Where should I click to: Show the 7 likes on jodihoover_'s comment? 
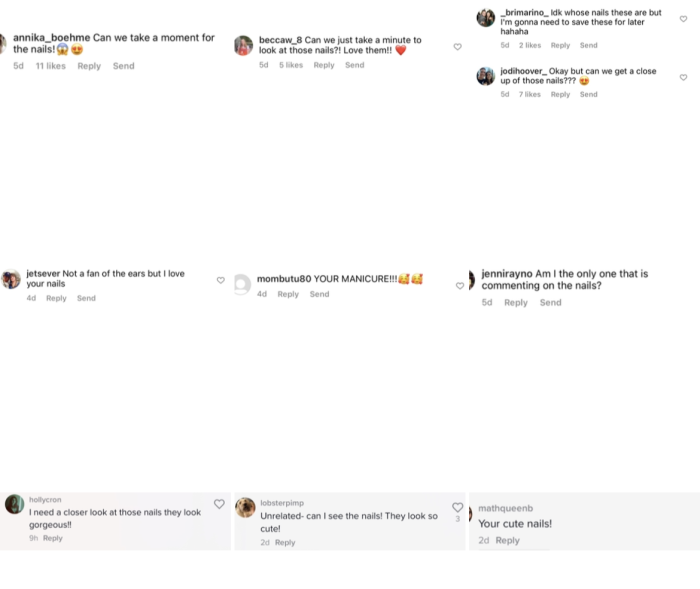point(529,94)
